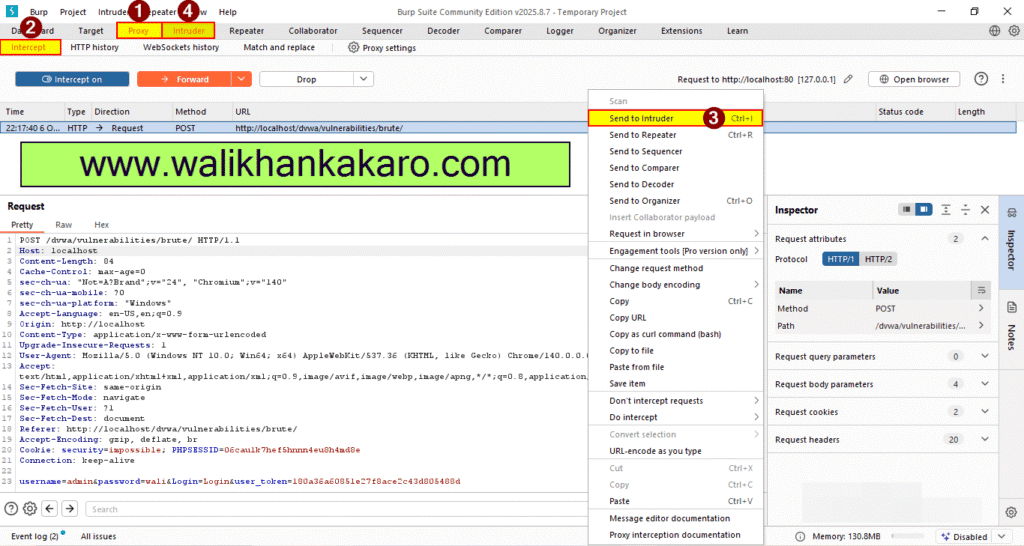The width and height of the screenshot is (1024, 546).
Task: Open Event log (2) in status bar
Action: (x=35, y=536)
